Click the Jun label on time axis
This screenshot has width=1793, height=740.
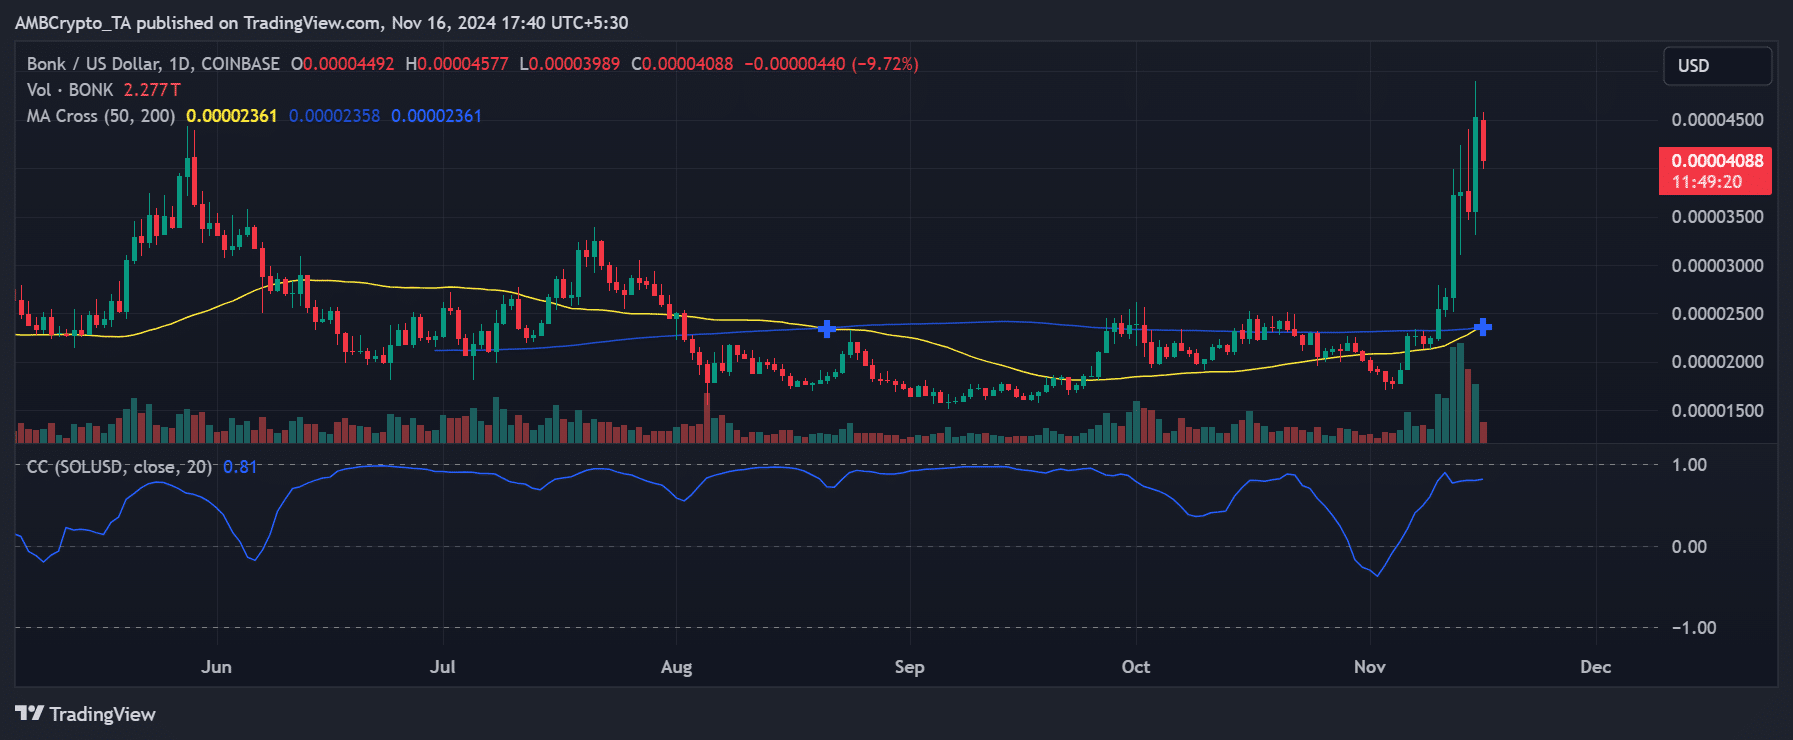[216, 667]
